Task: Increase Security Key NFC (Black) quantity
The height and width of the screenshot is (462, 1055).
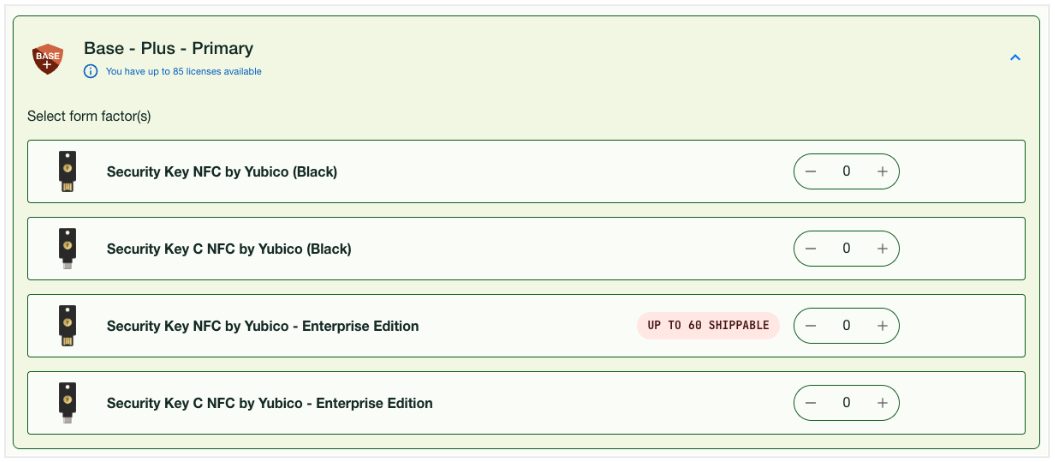Action: 882,171
